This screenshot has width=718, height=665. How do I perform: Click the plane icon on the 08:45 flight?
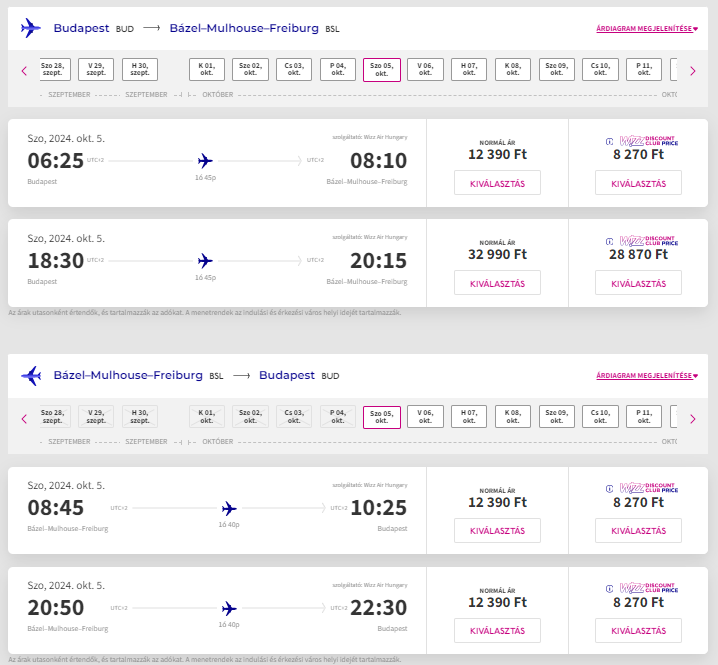pyautogui.click(x=229, y=508)
